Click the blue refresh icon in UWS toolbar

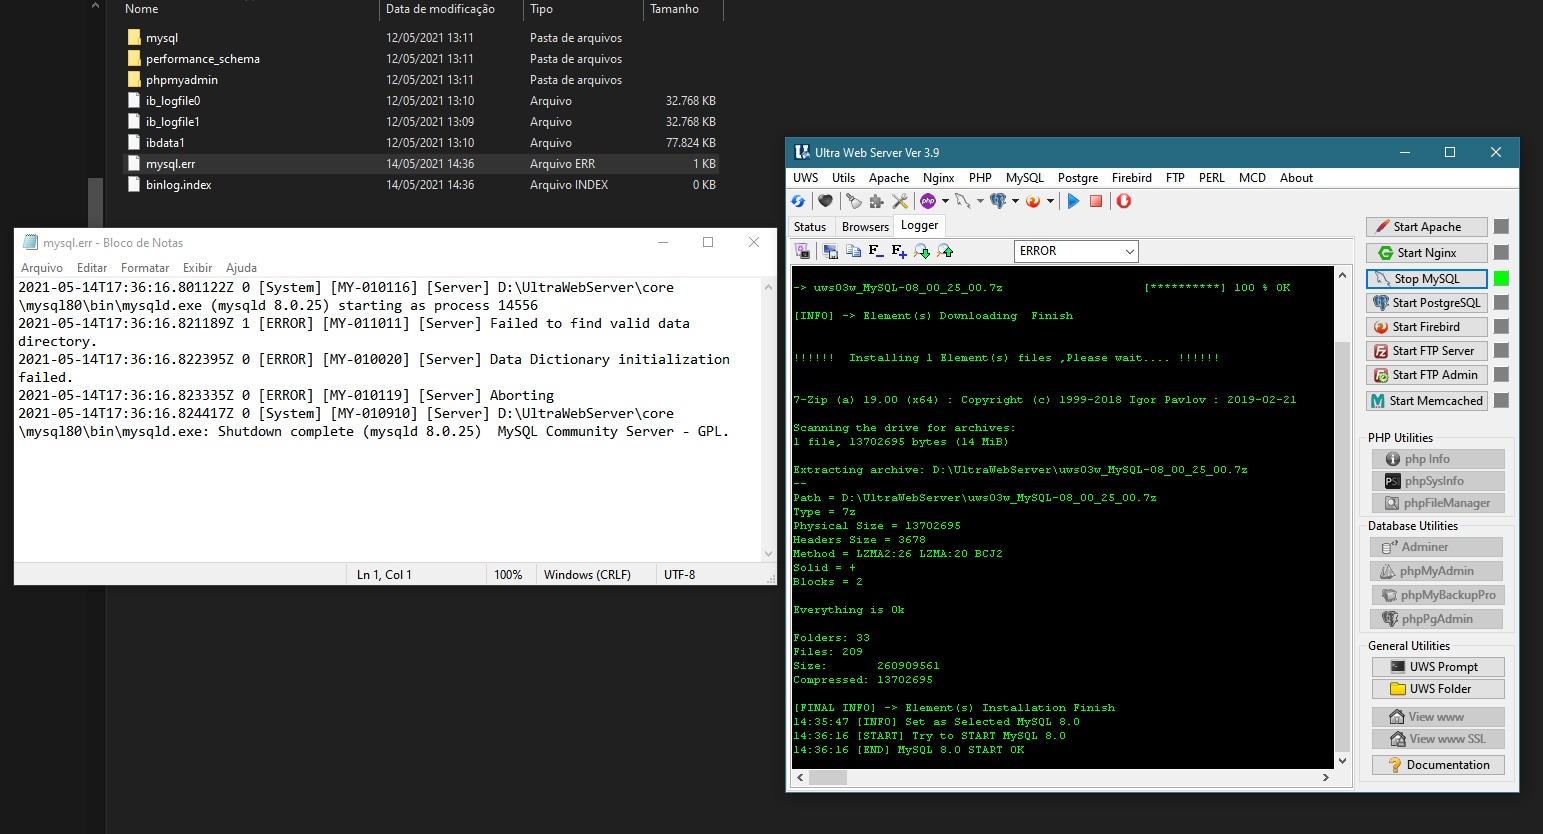point(797,201)
